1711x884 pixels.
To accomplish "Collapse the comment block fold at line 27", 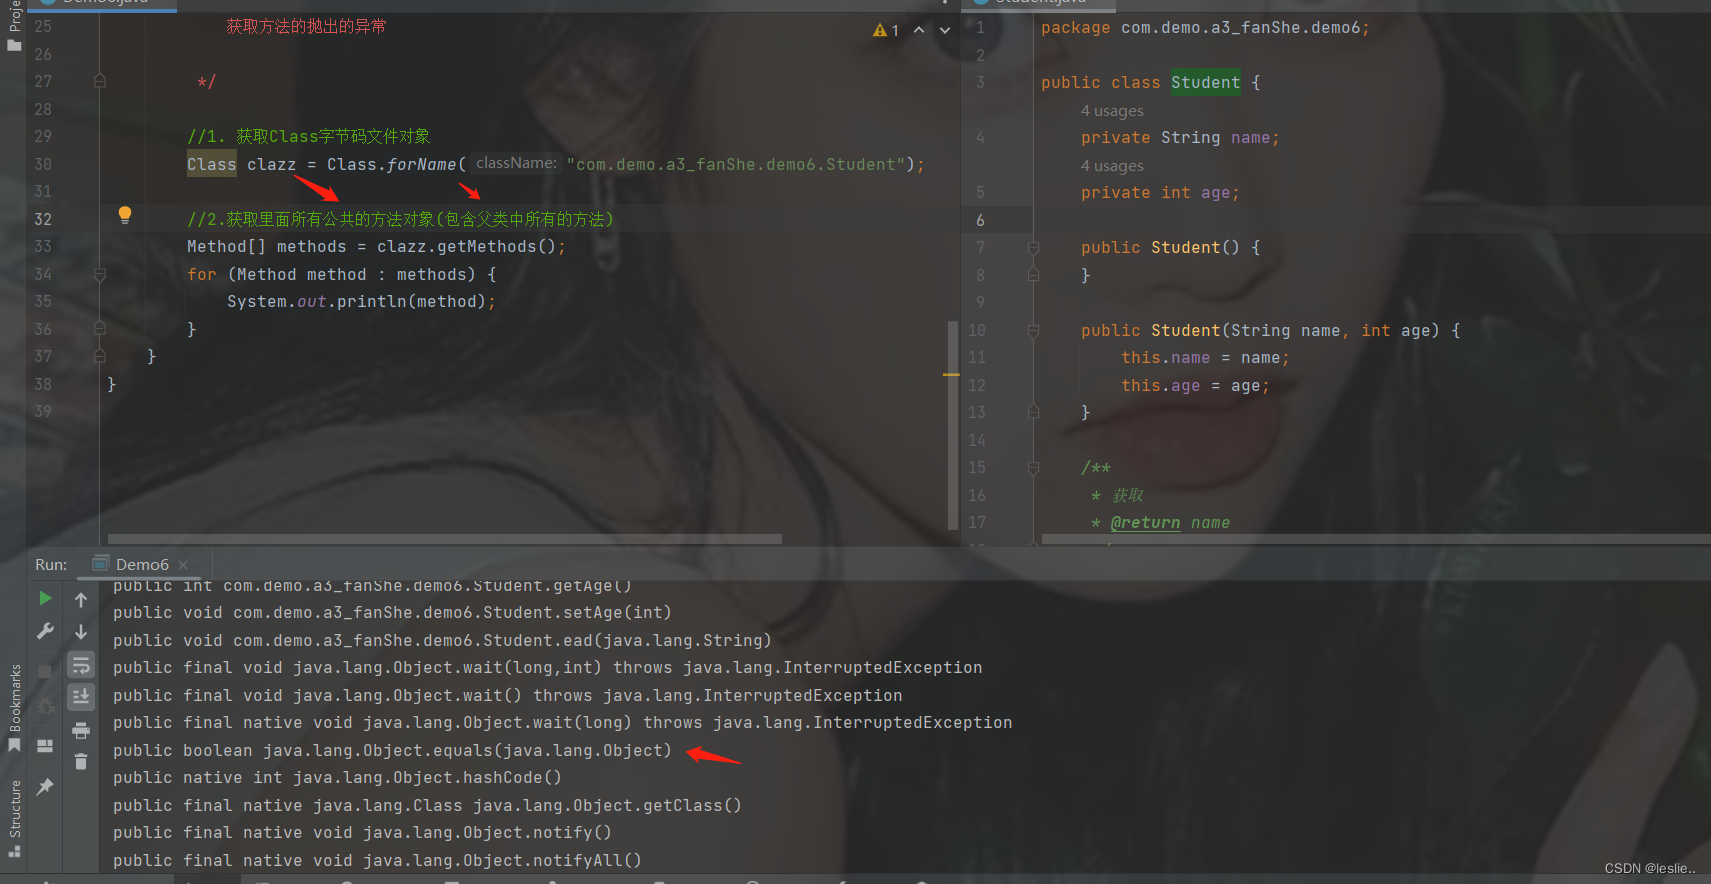I will (100, 81).
